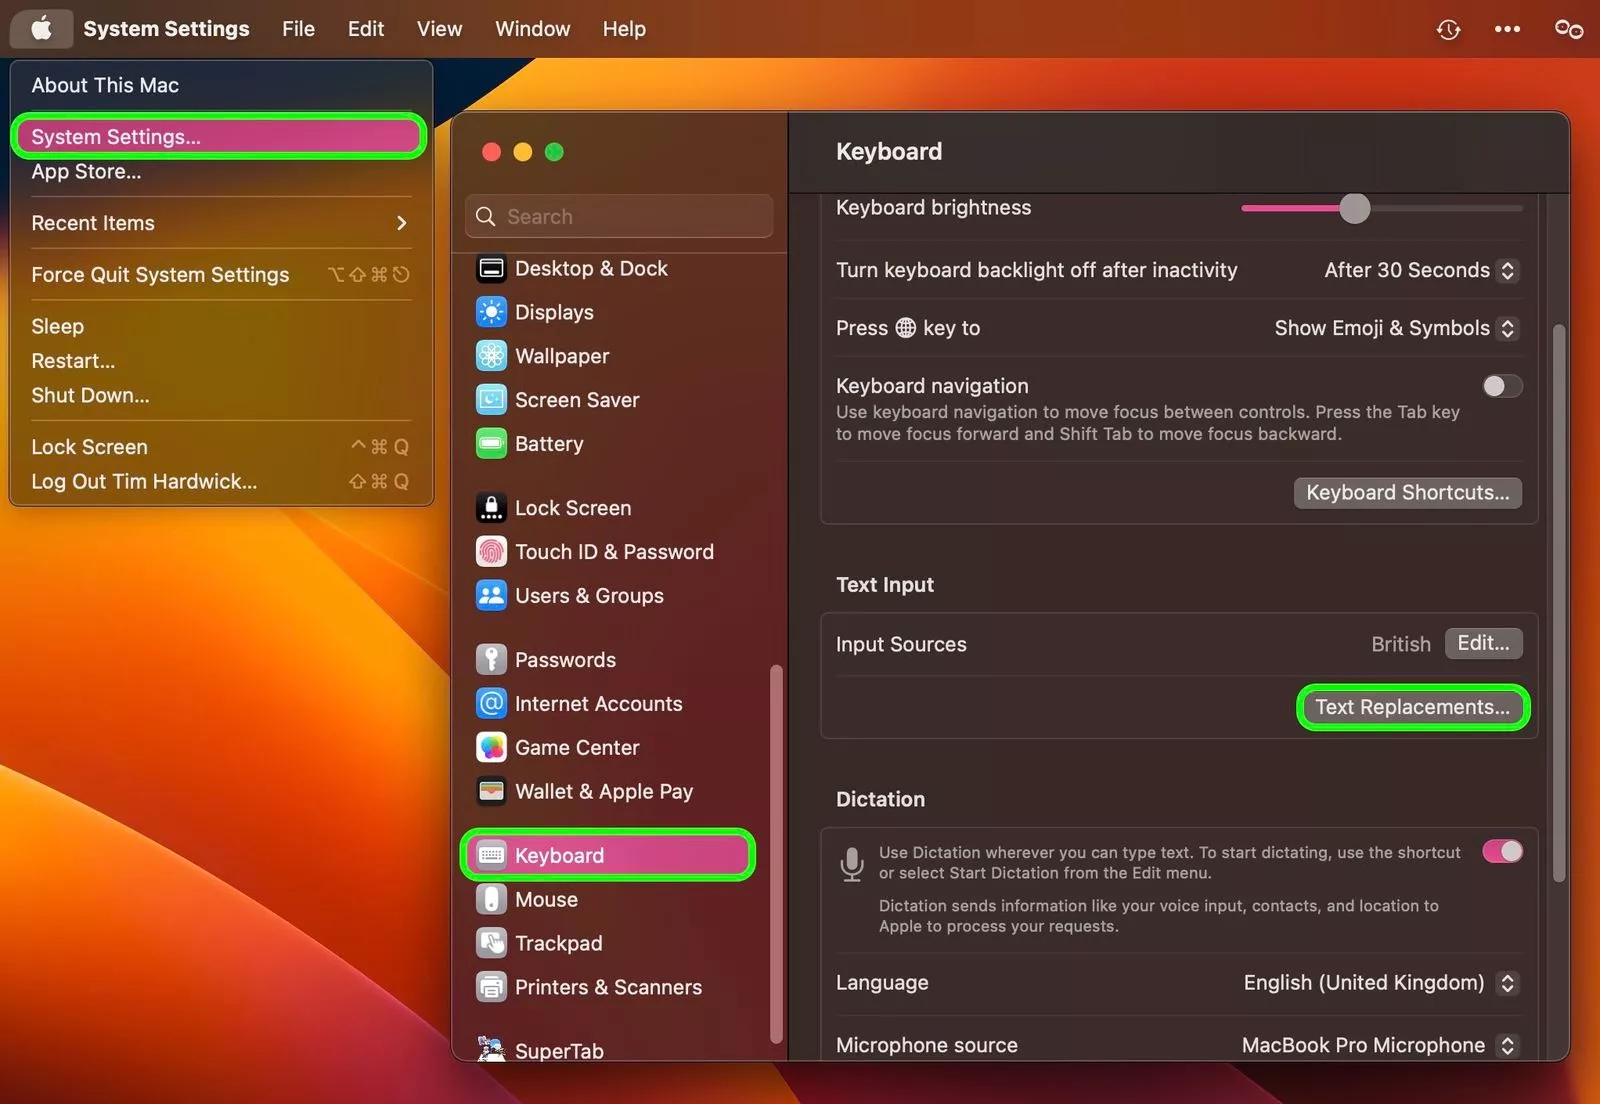This screenshot has height=1104, width=1600.
Task: Click the Lock Screen padlock icon
Action: pos(491,508)
